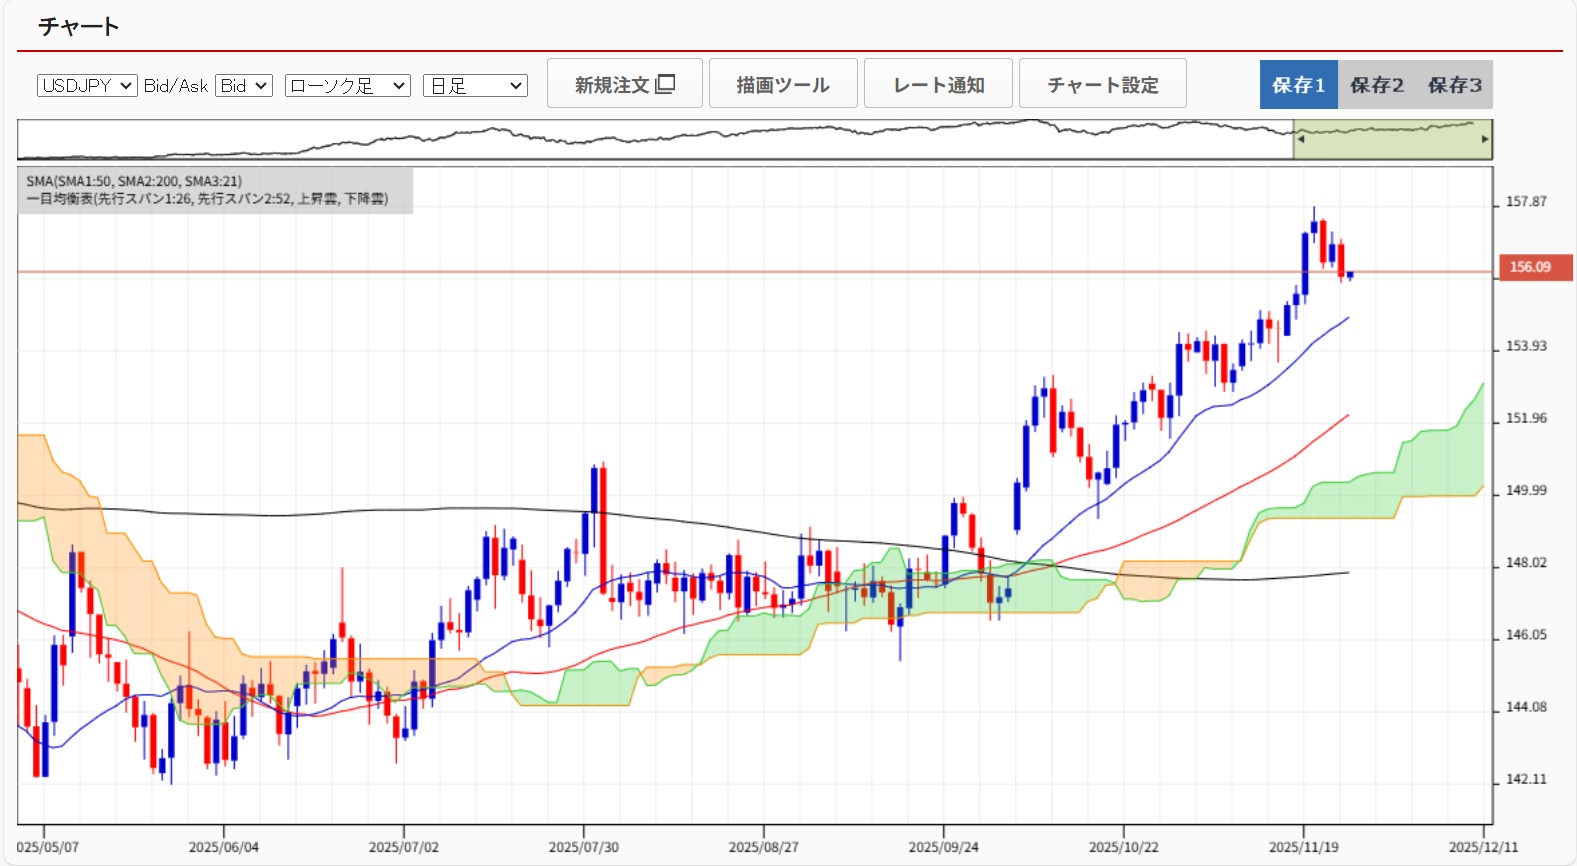Click the 2025/11/19 date axis label

(x=1303, y=847)
